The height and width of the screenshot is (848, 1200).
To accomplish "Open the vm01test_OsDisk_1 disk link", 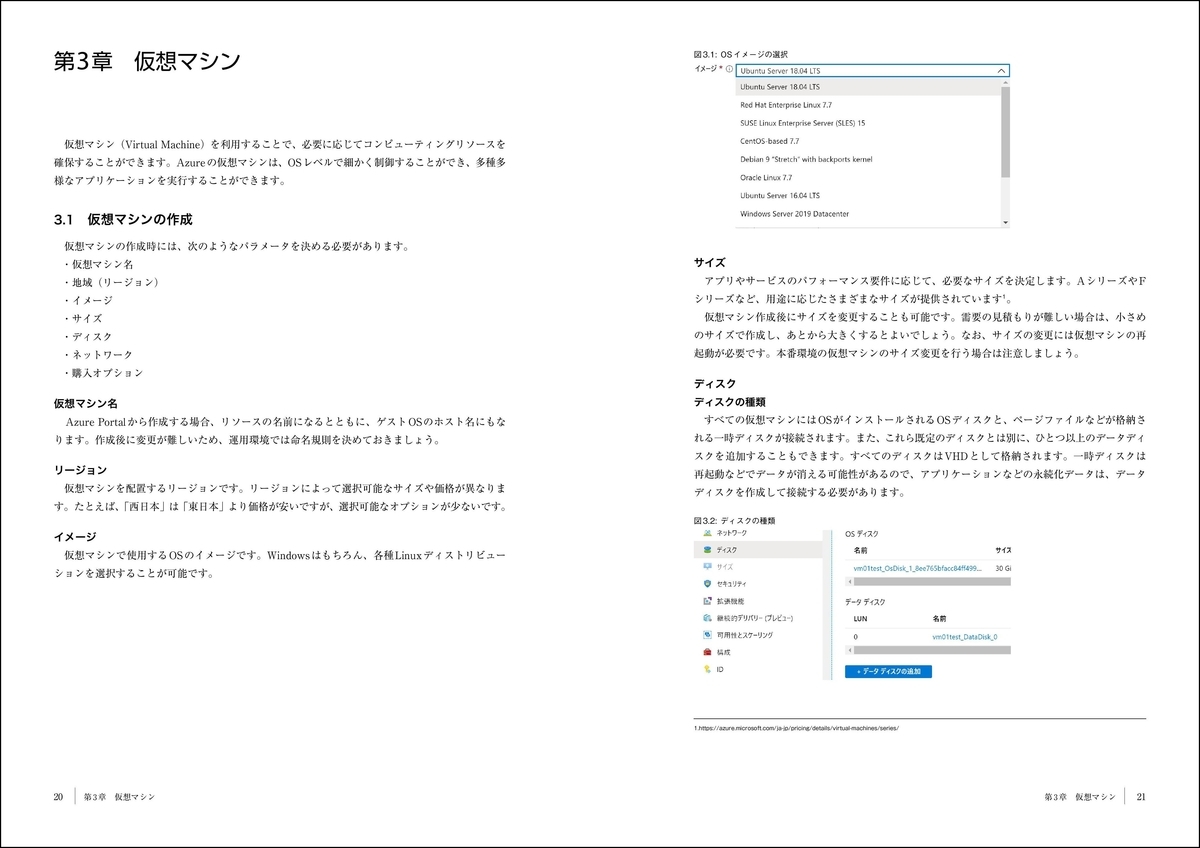I will pos(917,567).
